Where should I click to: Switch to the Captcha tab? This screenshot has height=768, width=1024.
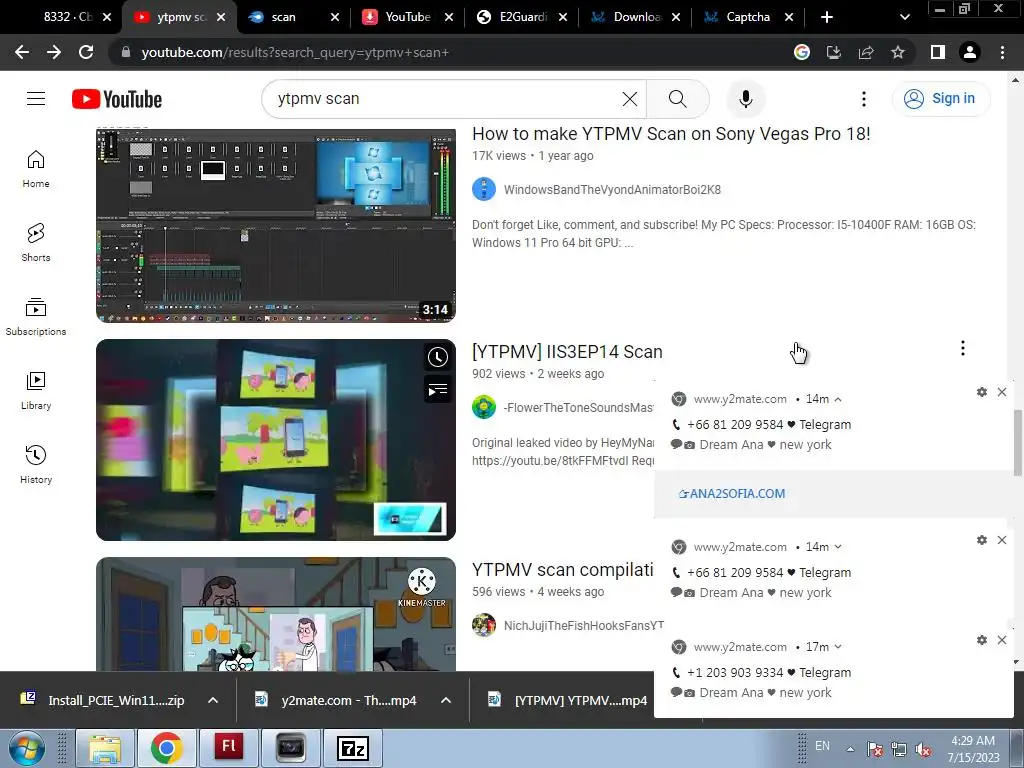[x=747, y=17]
